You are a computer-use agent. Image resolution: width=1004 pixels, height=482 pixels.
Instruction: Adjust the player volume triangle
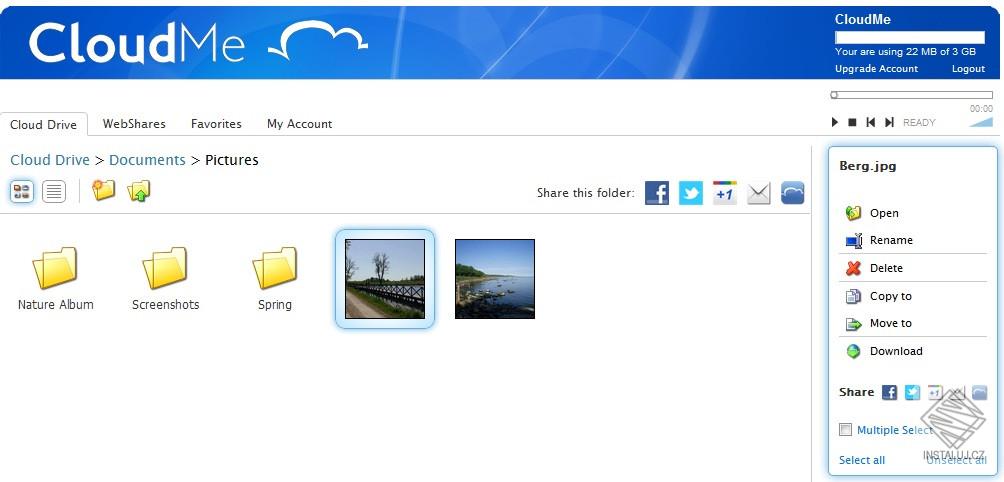pos(981,122)
